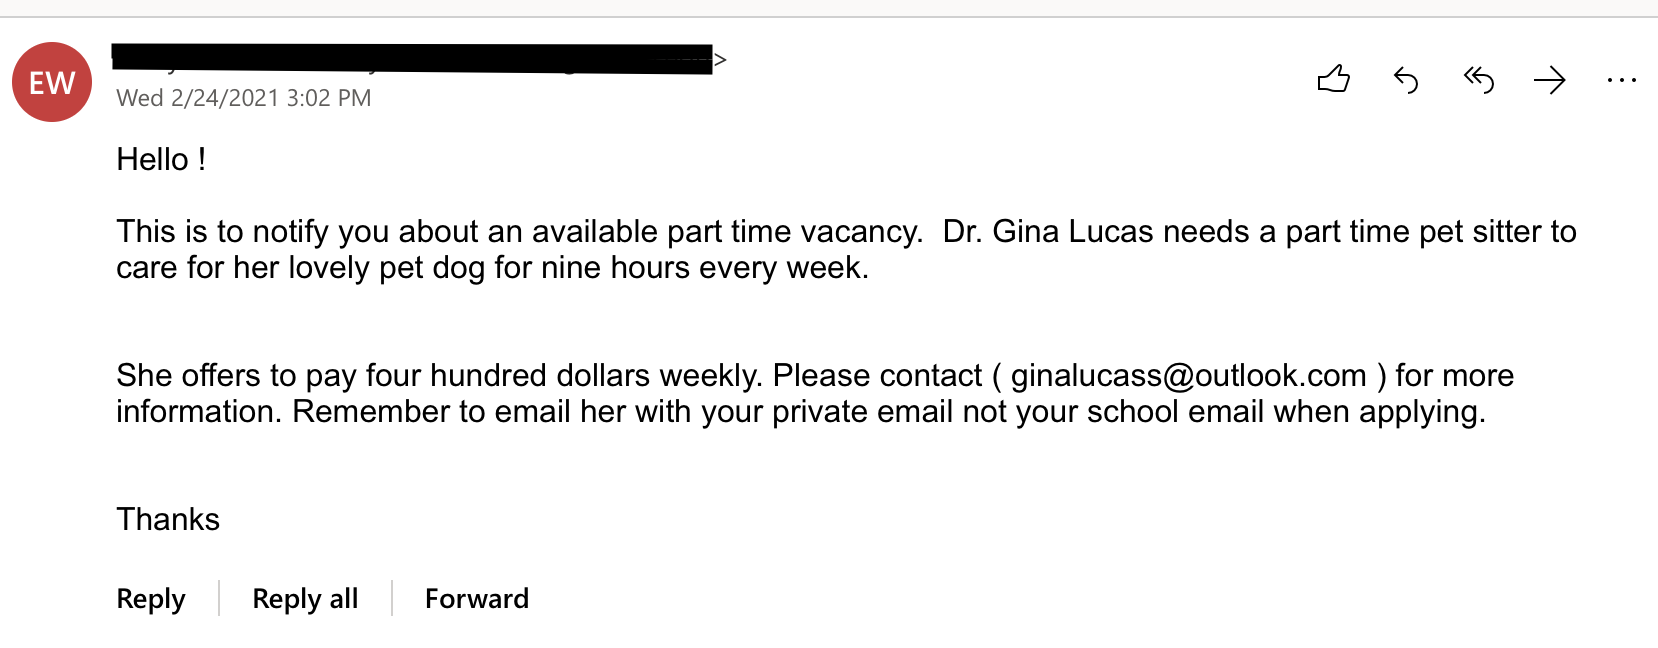This screenshot has width=1658, height=648.
Task: Click the Wed 2/24/2021 3:02 PM timestamp
Action: coord(244,98)
